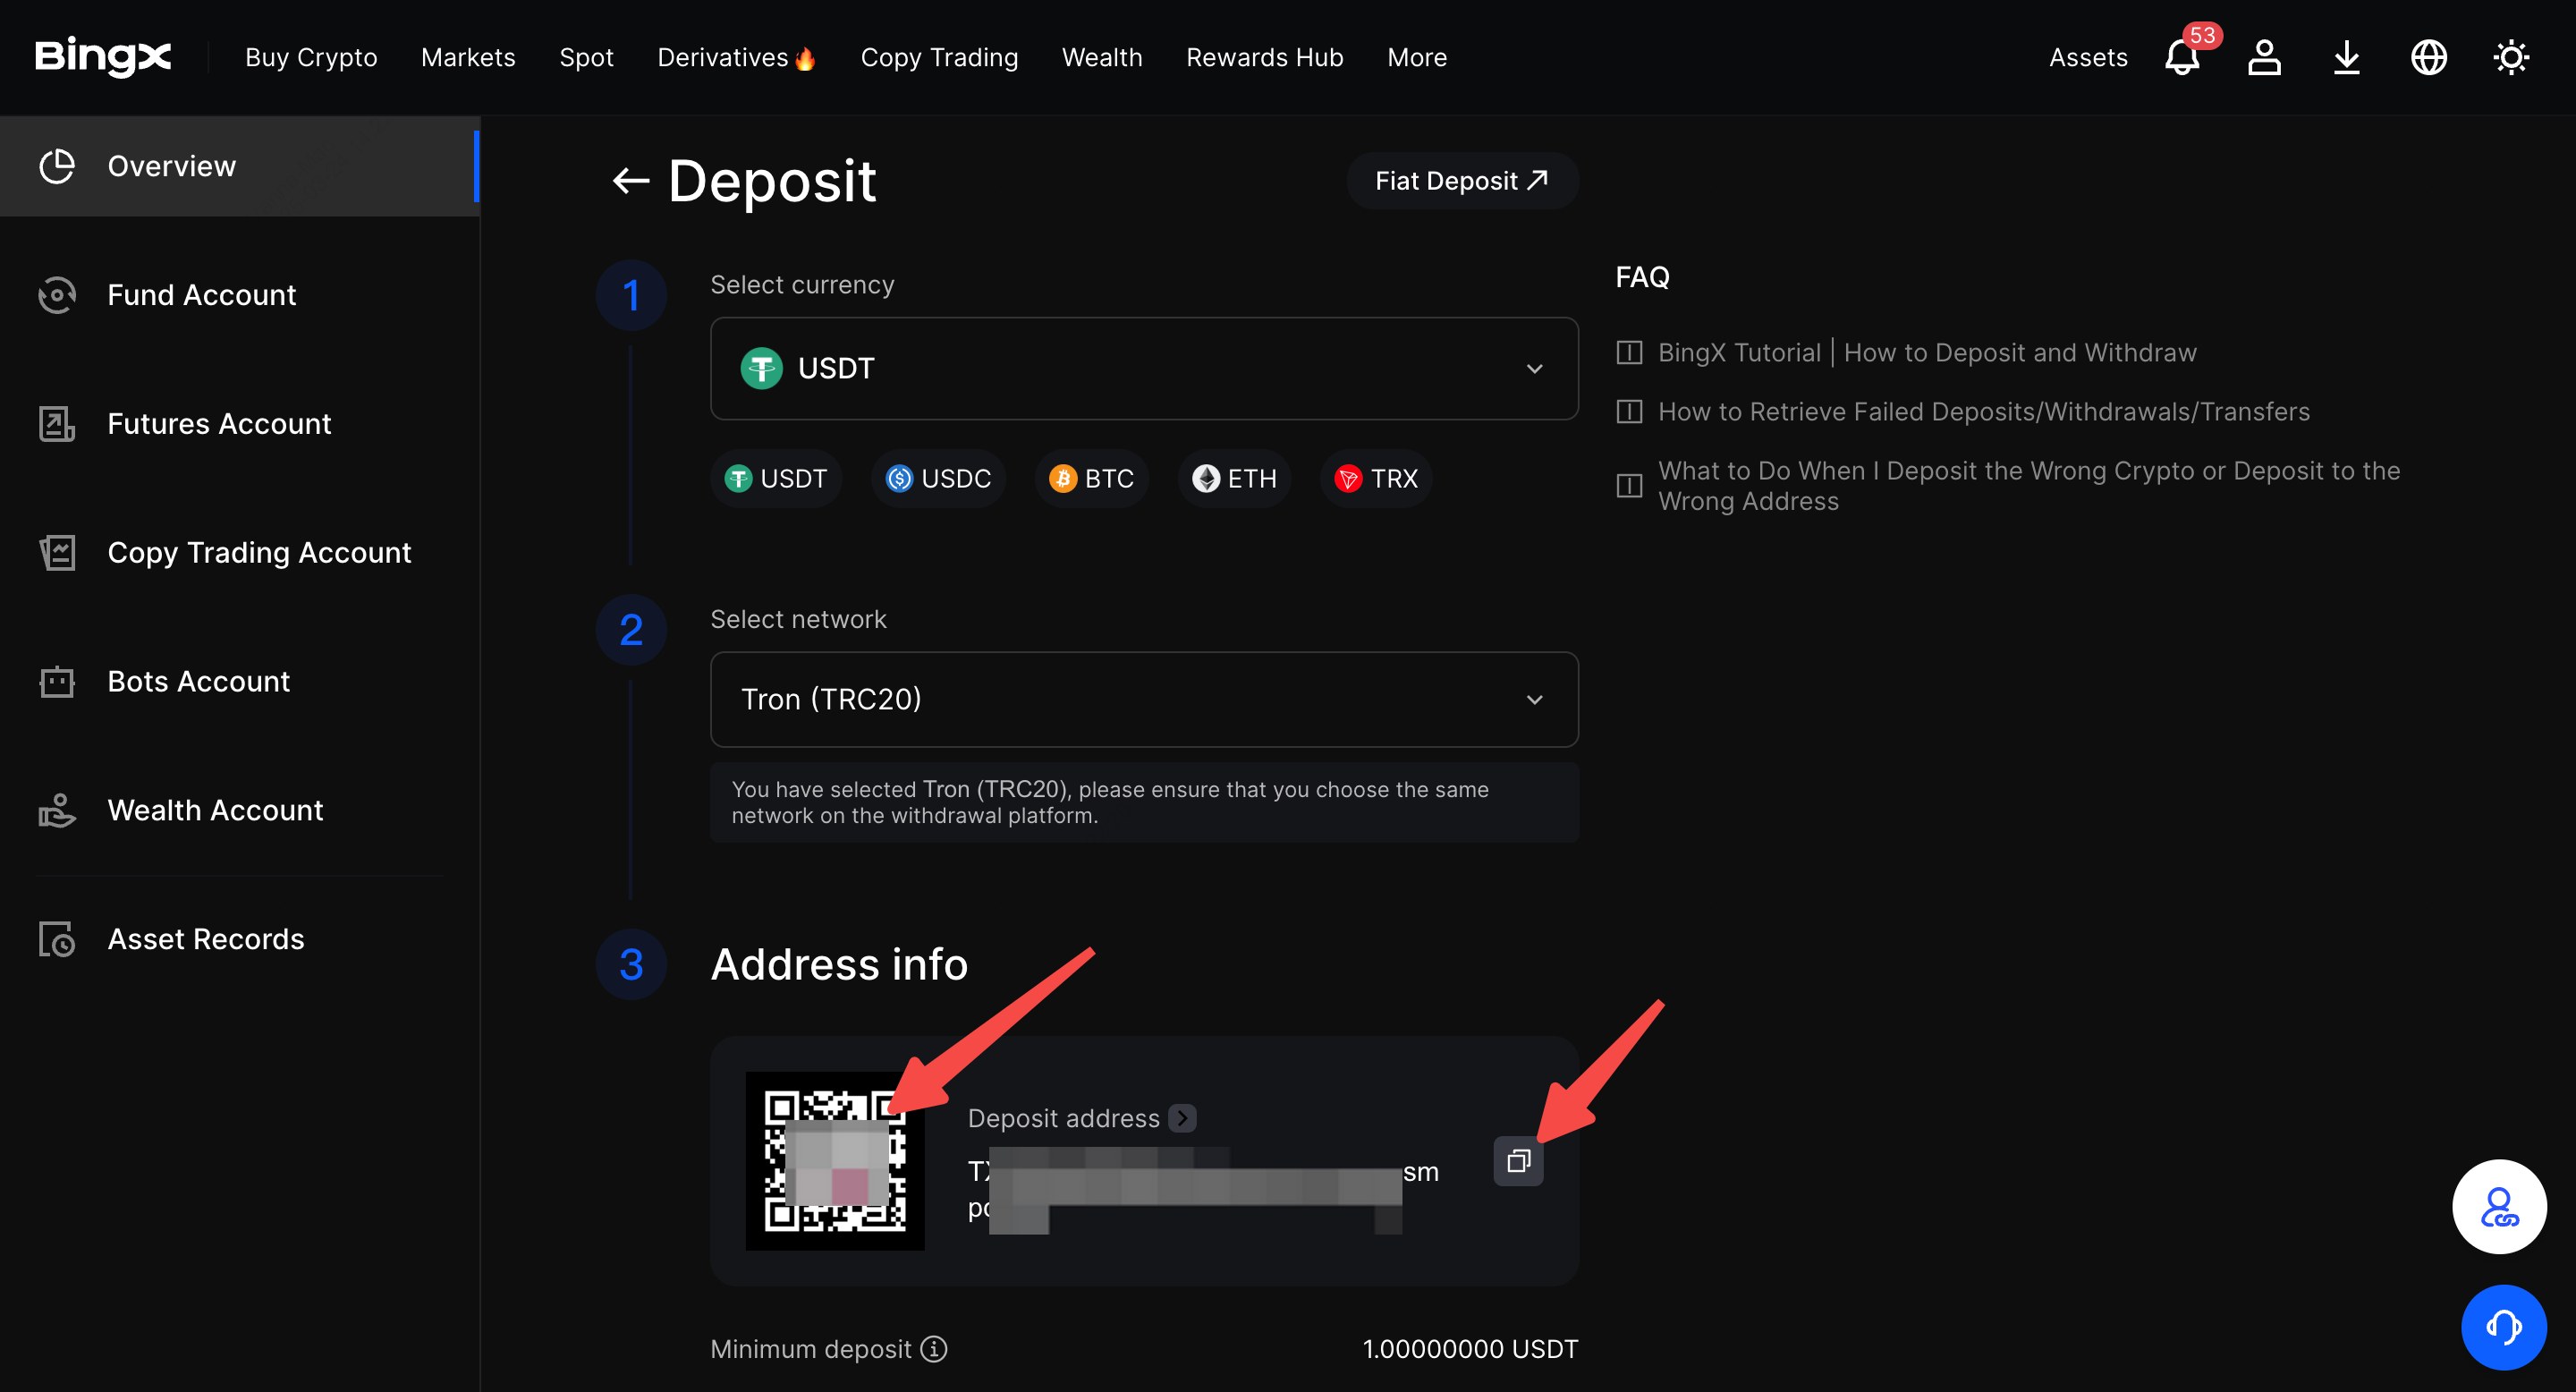Screen dimensions: 2576x1392
Task: Open the Tron (TRC20) network dropdown
Action: tap(1143, 699)
